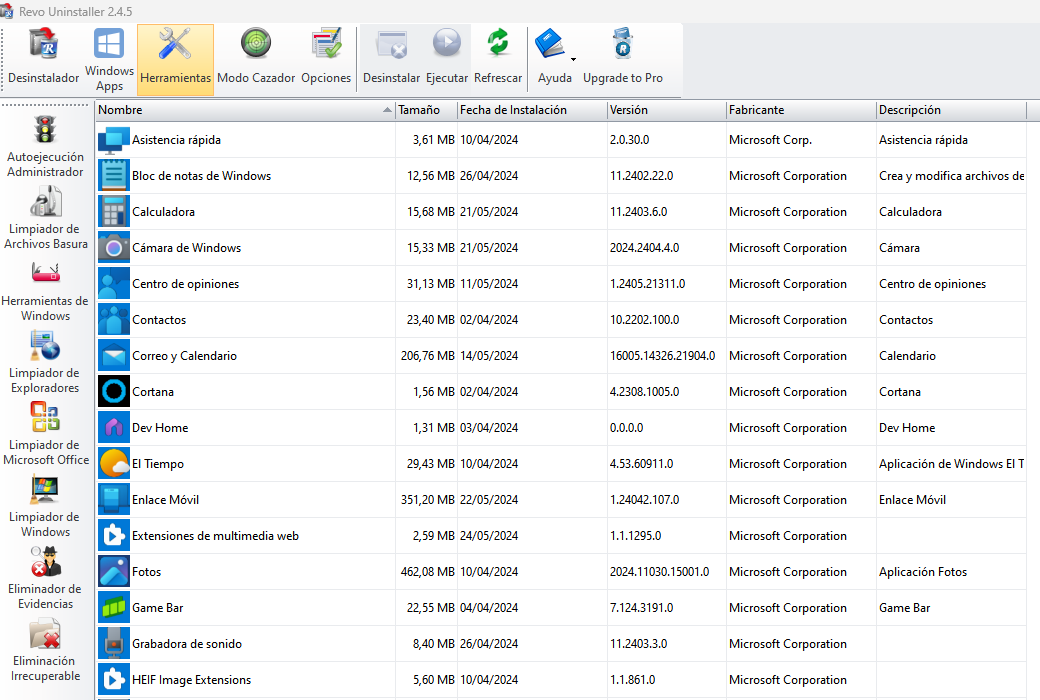
Task: Select Extensiones de multimedia web icon
Action: [113, 535]
